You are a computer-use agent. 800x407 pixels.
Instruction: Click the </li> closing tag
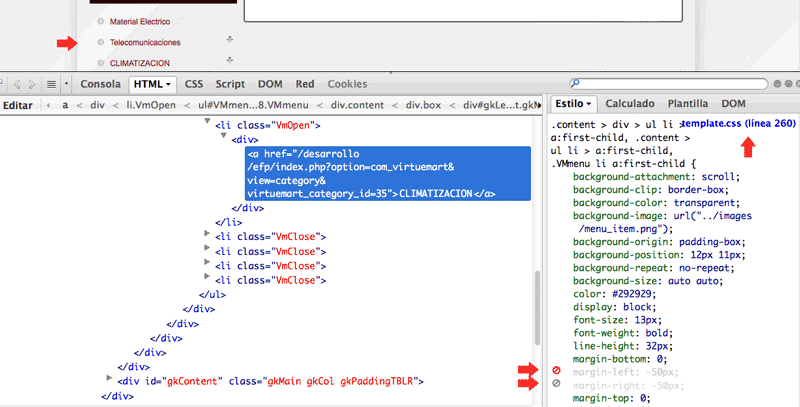point(229,222)
